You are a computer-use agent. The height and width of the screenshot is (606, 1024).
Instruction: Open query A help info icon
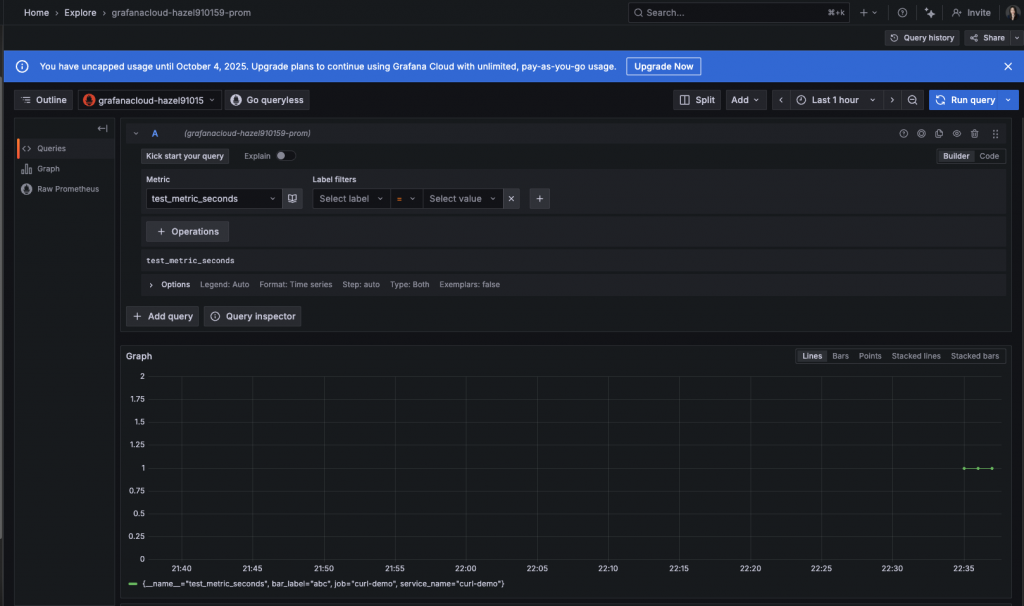coord(904,133)
